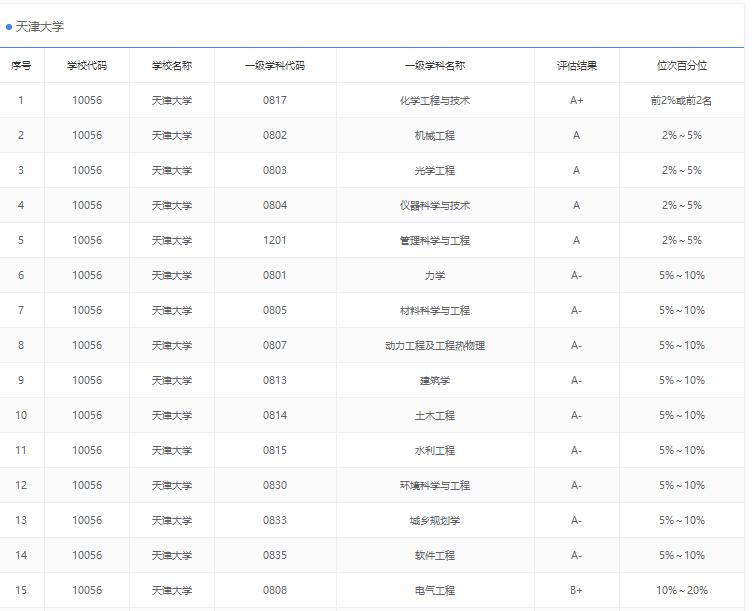Click sequence number 12
755x611 pixels.
pos(21,485)
